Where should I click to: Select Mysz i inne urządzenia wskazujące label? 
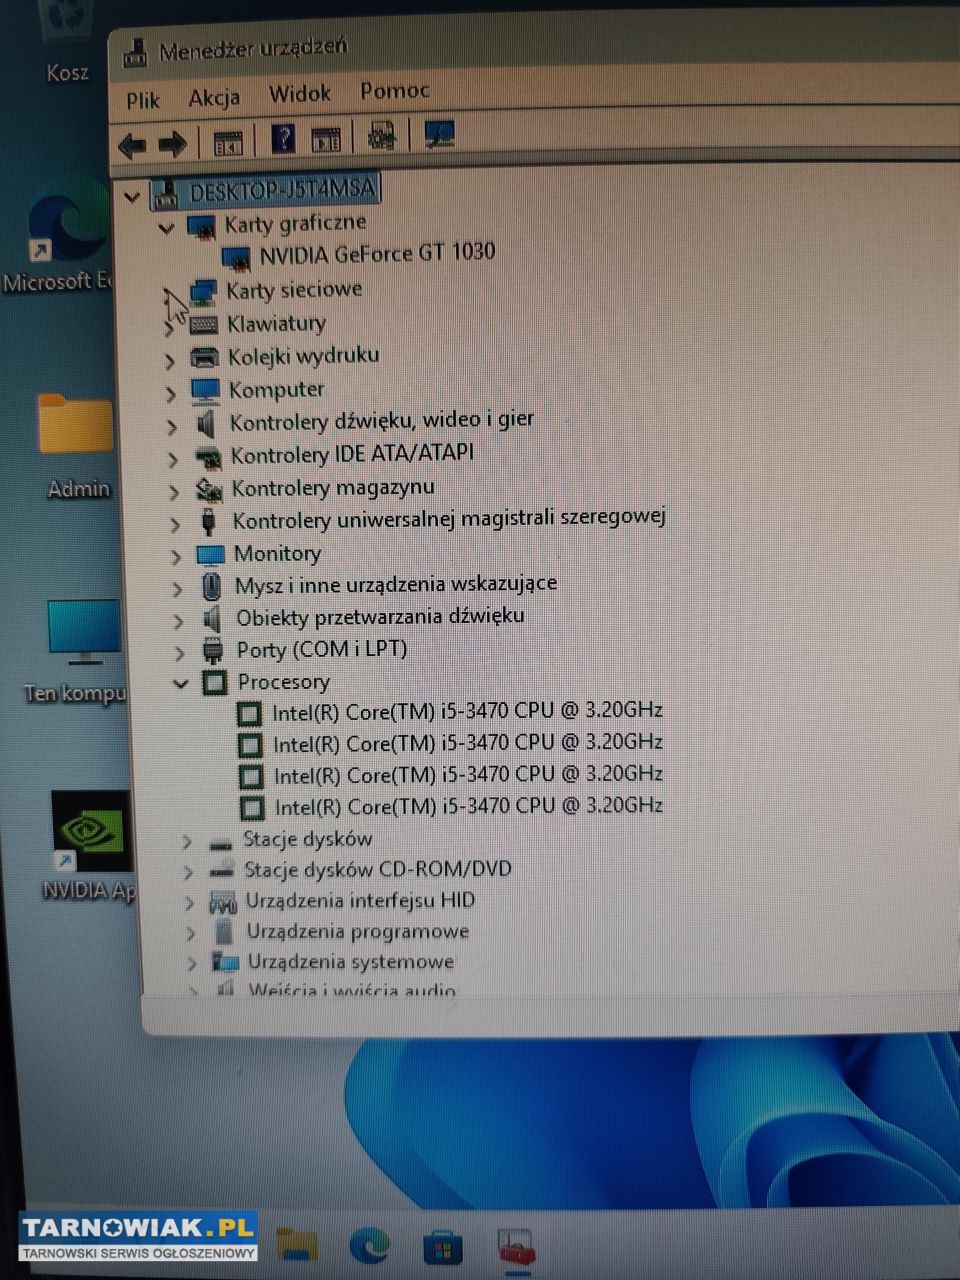click(396, 584)
